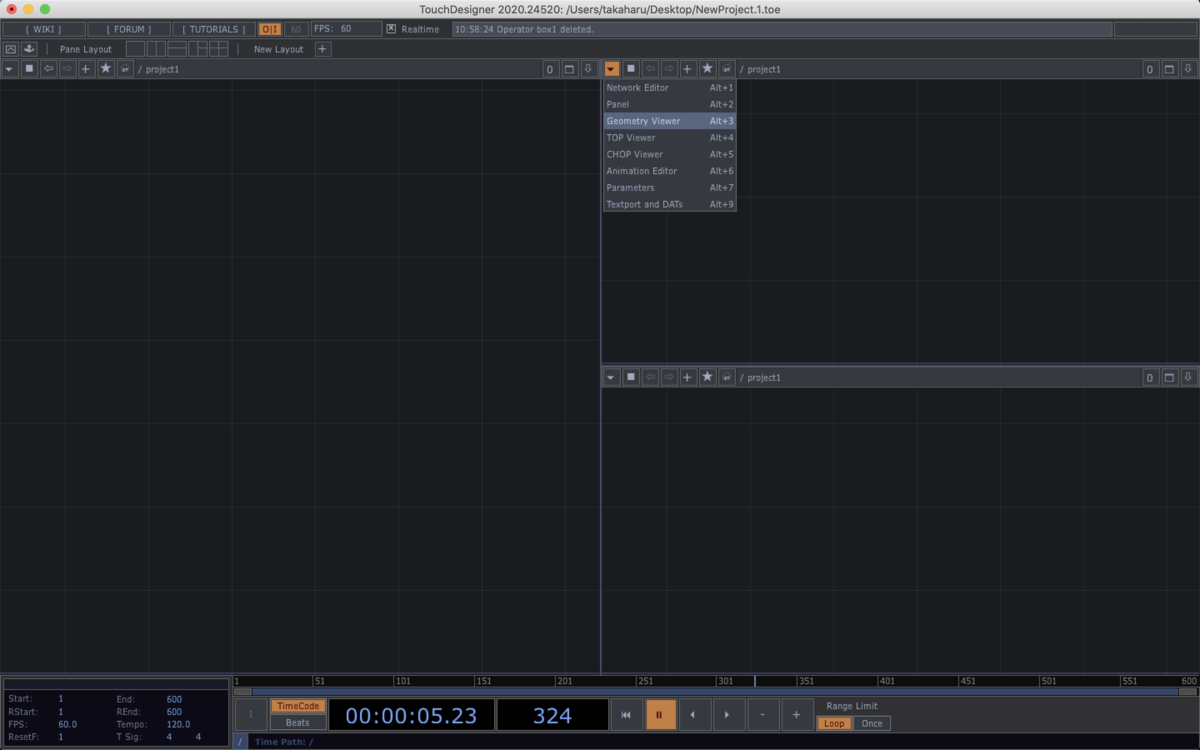The width and height of the screenshot is (1200, 750).
Task: Click the anchor-shaped icon in layout bar
Action: tap(29, 49)
